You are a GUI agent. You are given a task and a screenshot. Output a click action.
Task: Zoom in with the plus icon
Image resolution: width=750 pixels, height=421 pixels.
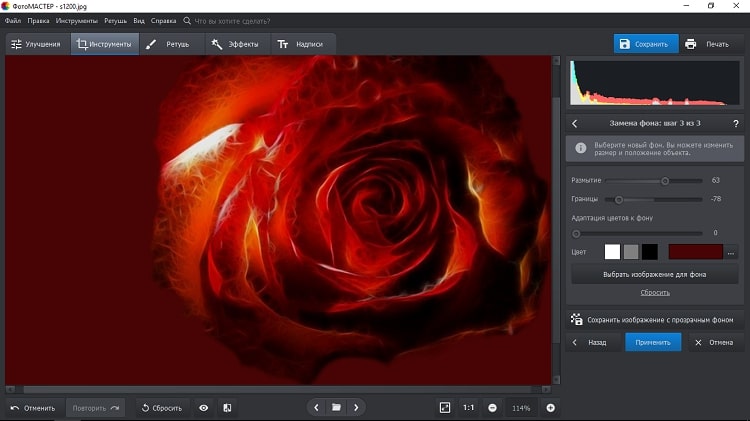[550, 408]
